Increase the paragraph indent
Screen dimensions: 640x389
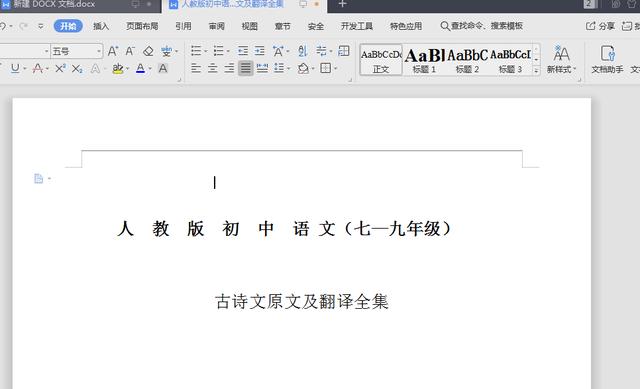point(260,51)
